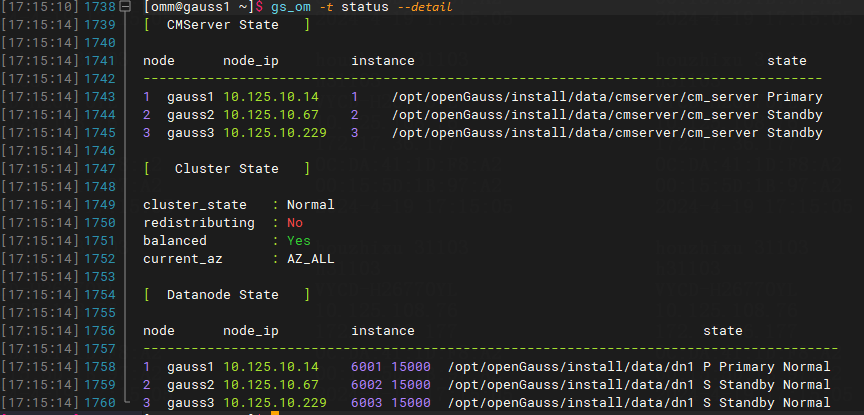Screen dimensions: 864x415
Task: Click the cm_server path on the gauss1 row
Action: pyautogui.click(x=575, y=97)
